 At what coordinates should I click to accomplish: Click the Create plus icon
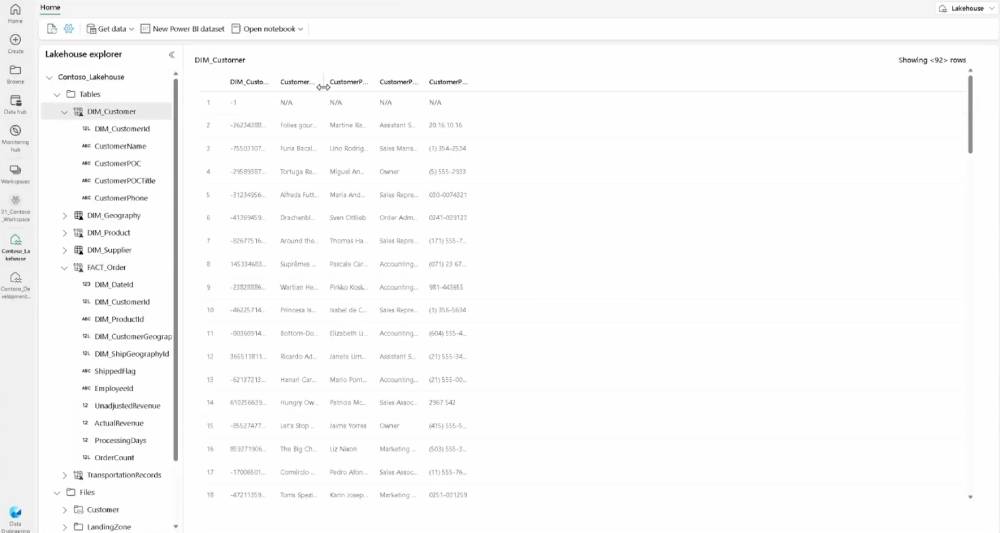[x=15, y=40]
